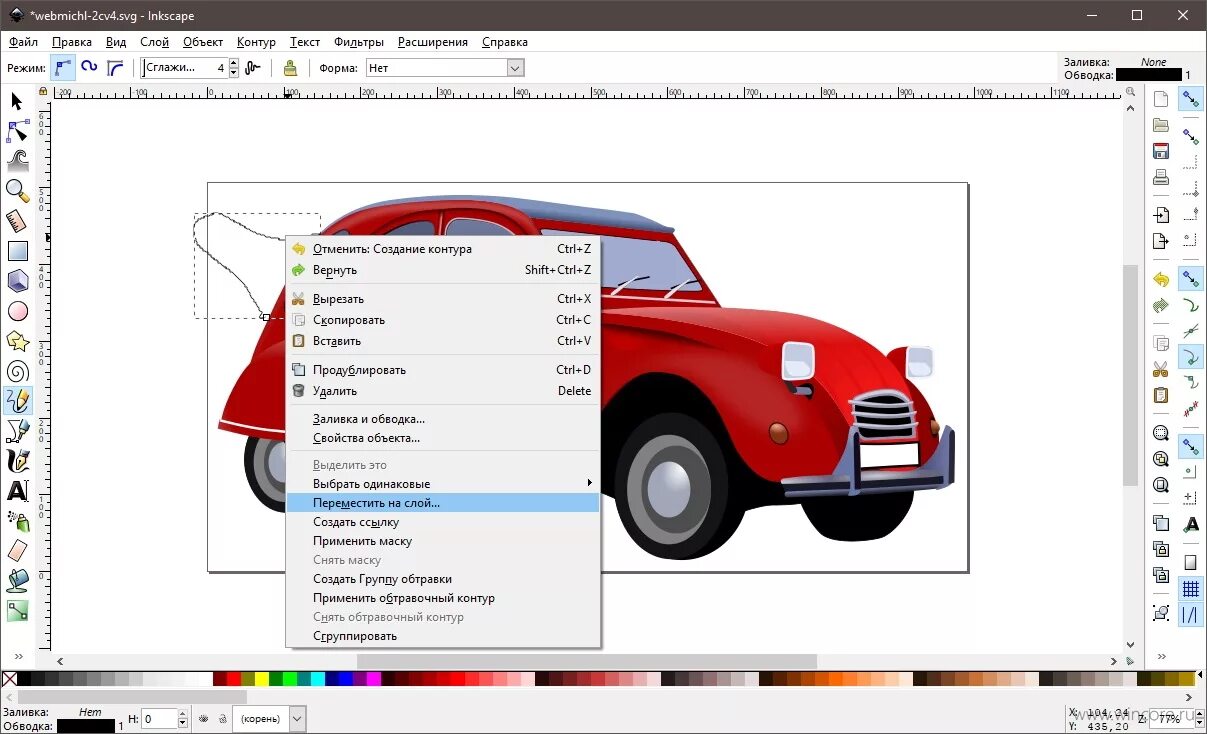Select the Star tool
The width and height of the screenshot is (1207, 734).
(17, 341)
